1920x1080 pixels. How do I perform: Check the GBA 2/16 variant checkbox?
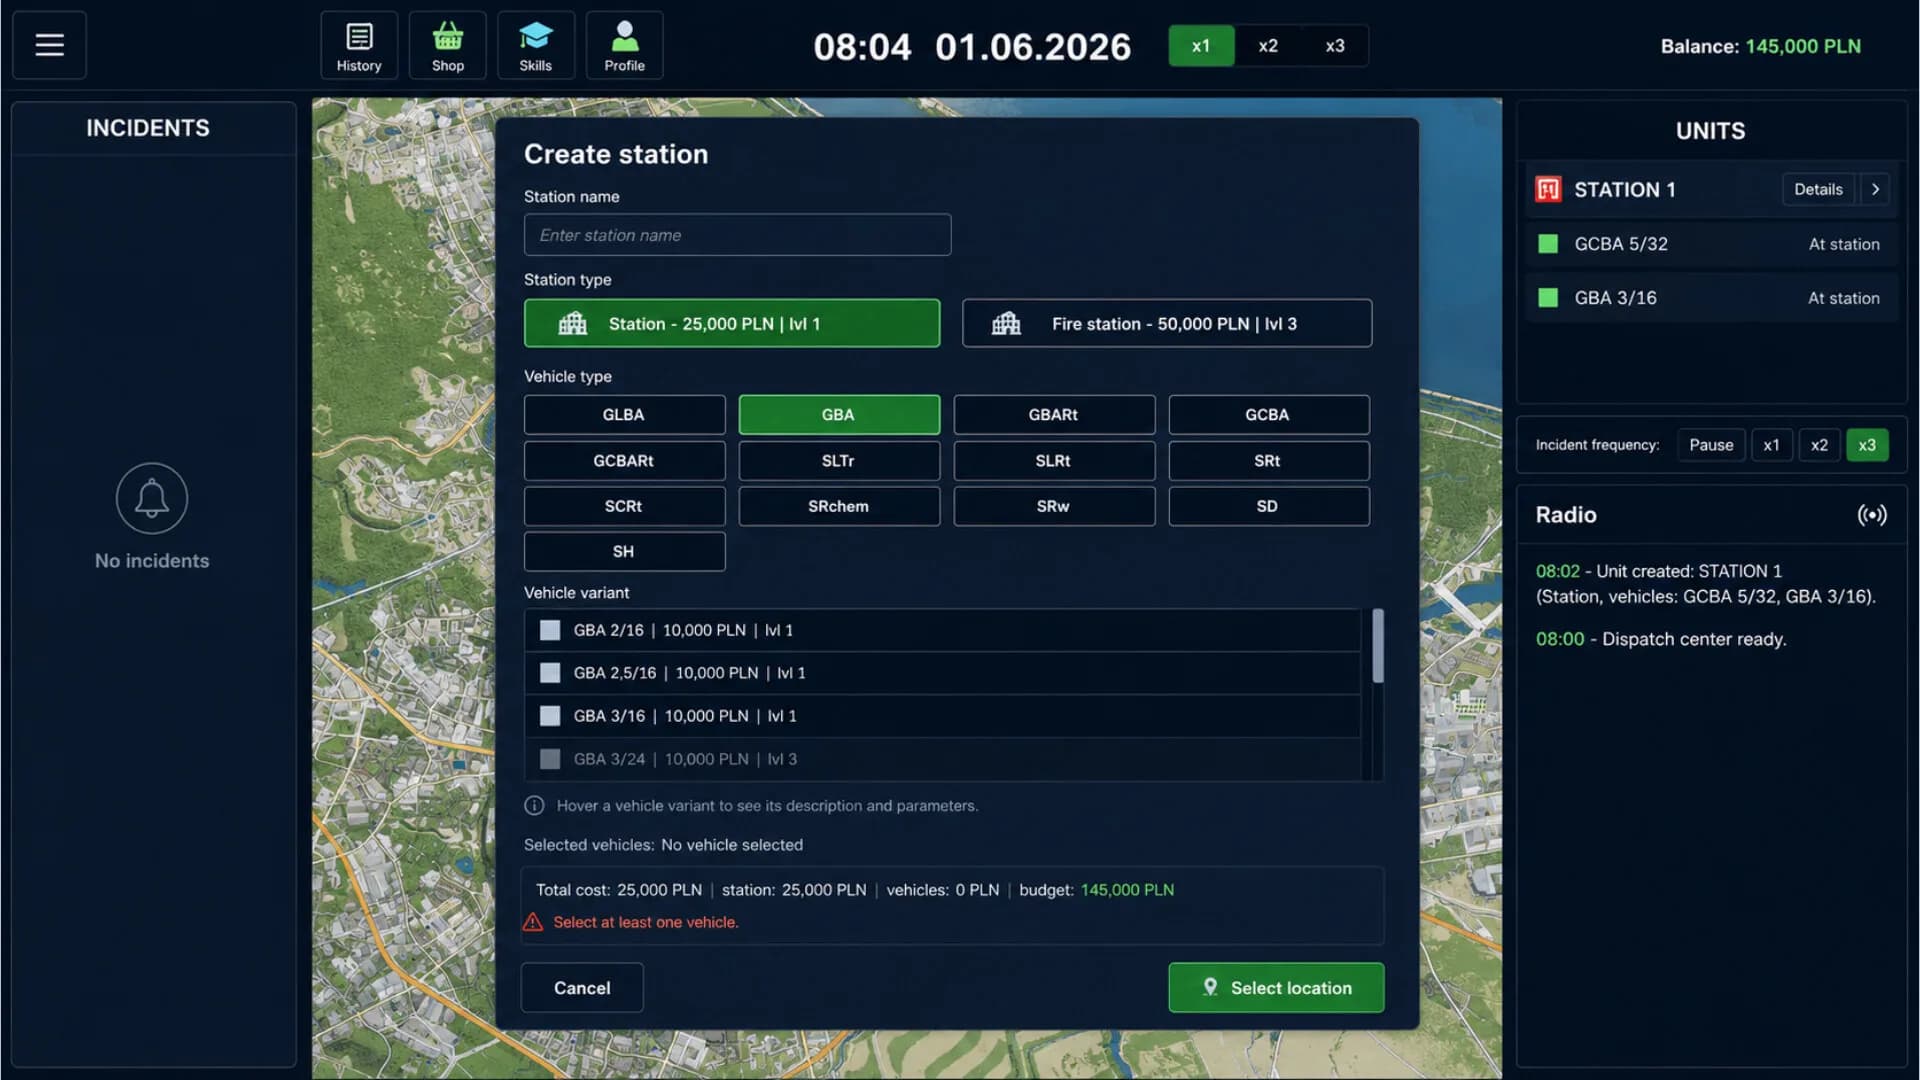pyautogui.click(x=550, y=630)
